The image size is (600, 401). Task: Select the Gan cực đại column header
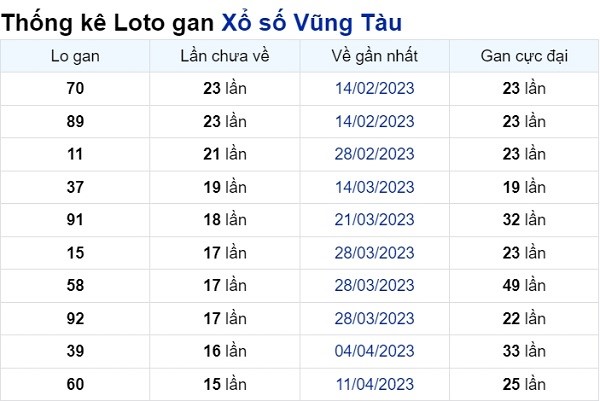524,56
